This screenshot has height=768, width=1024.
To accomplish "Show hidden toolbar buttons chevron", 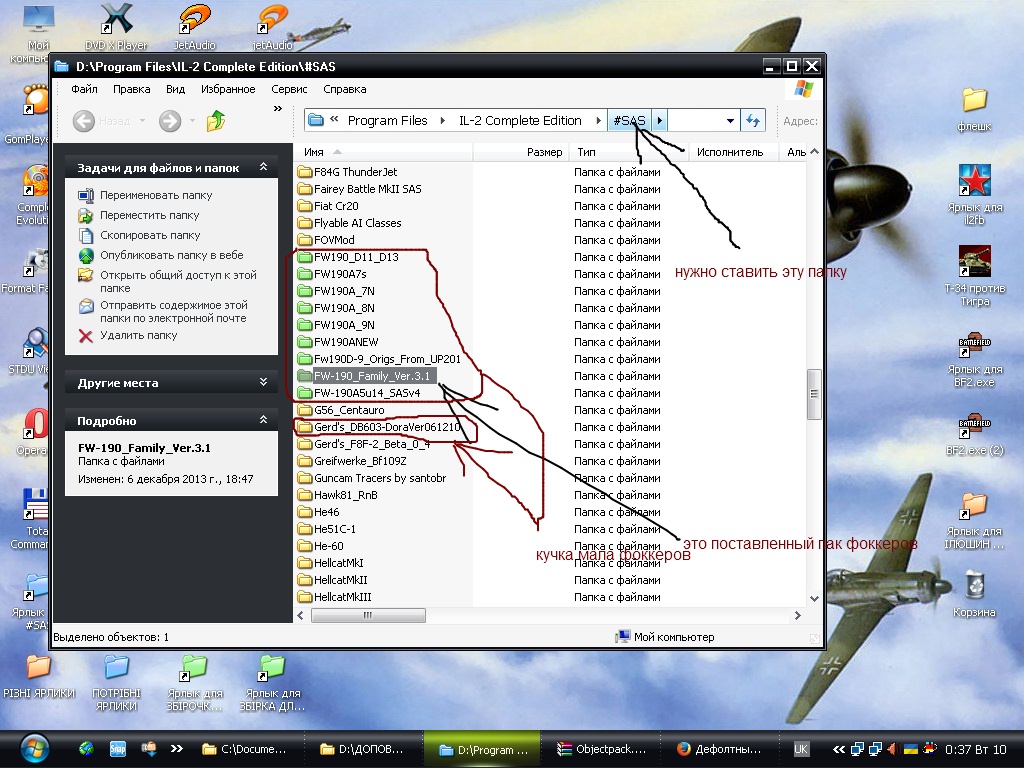I will click(278, 108).
